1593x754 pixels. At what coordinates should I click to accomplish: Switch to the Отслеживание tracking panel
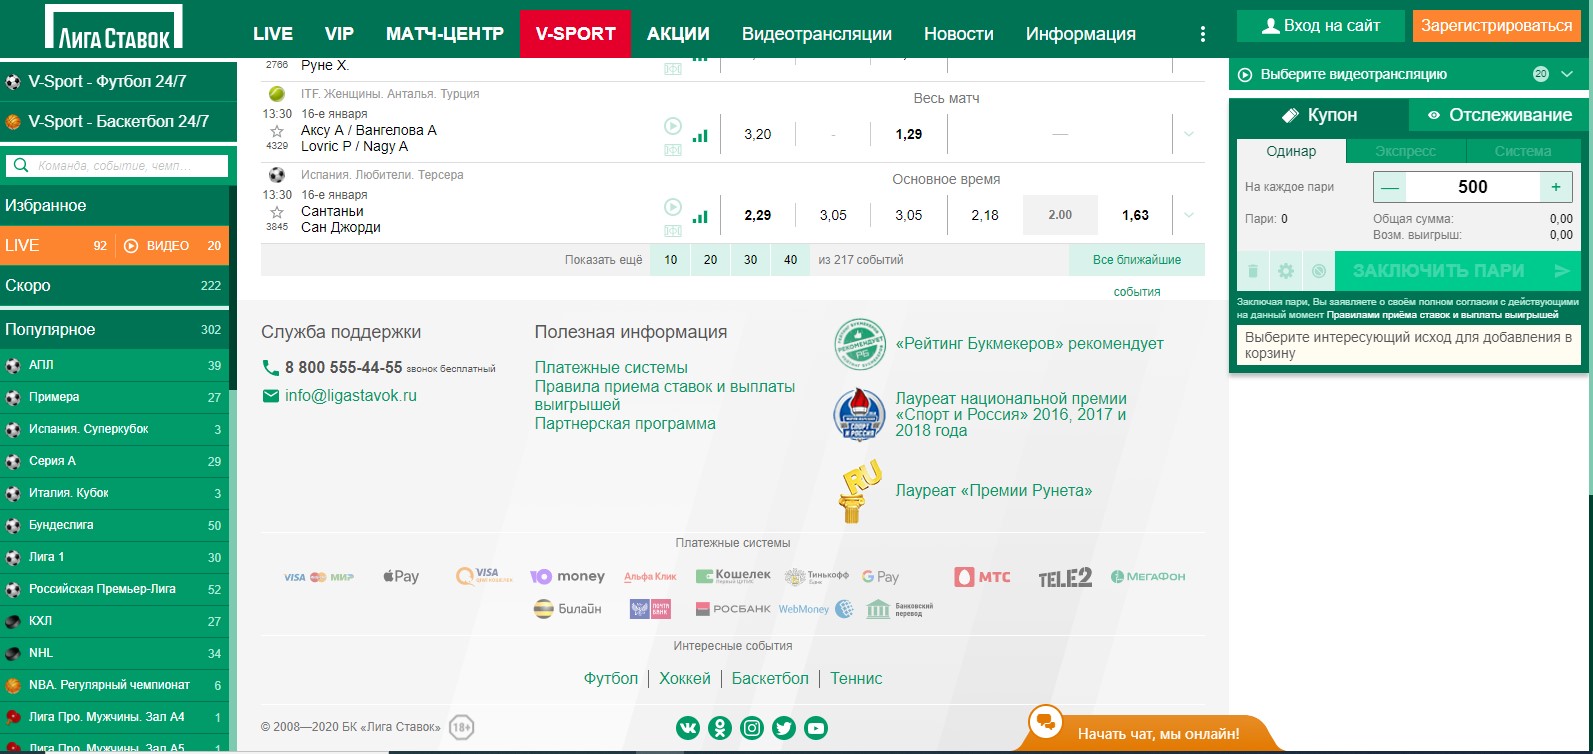point(1498,115)
